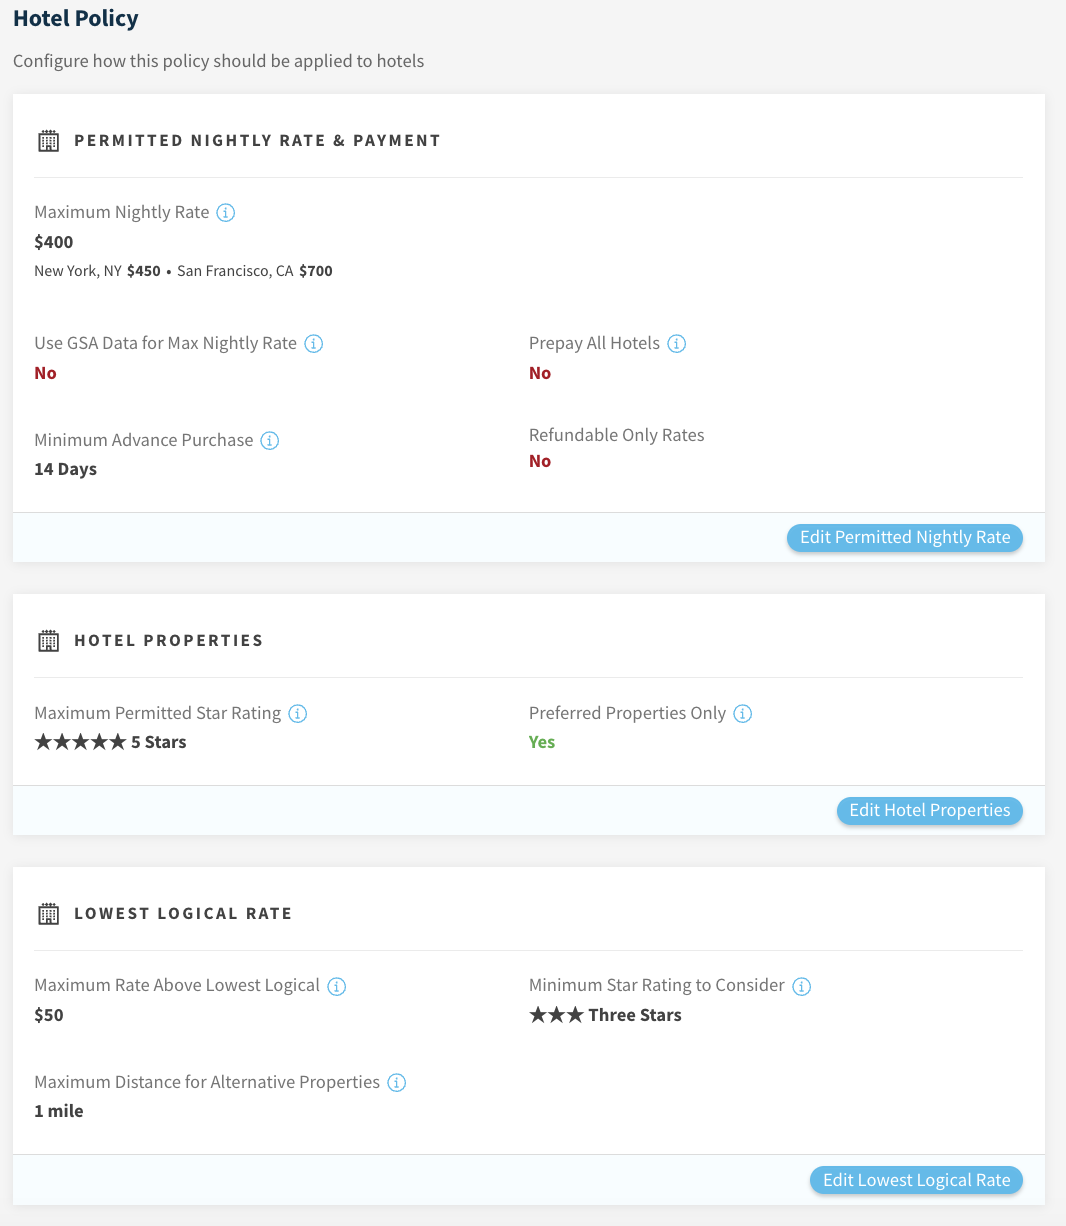Show info for Minimum Star Rating to Consider
The width and height of the screenshot is (1066, 1226).
802,986
